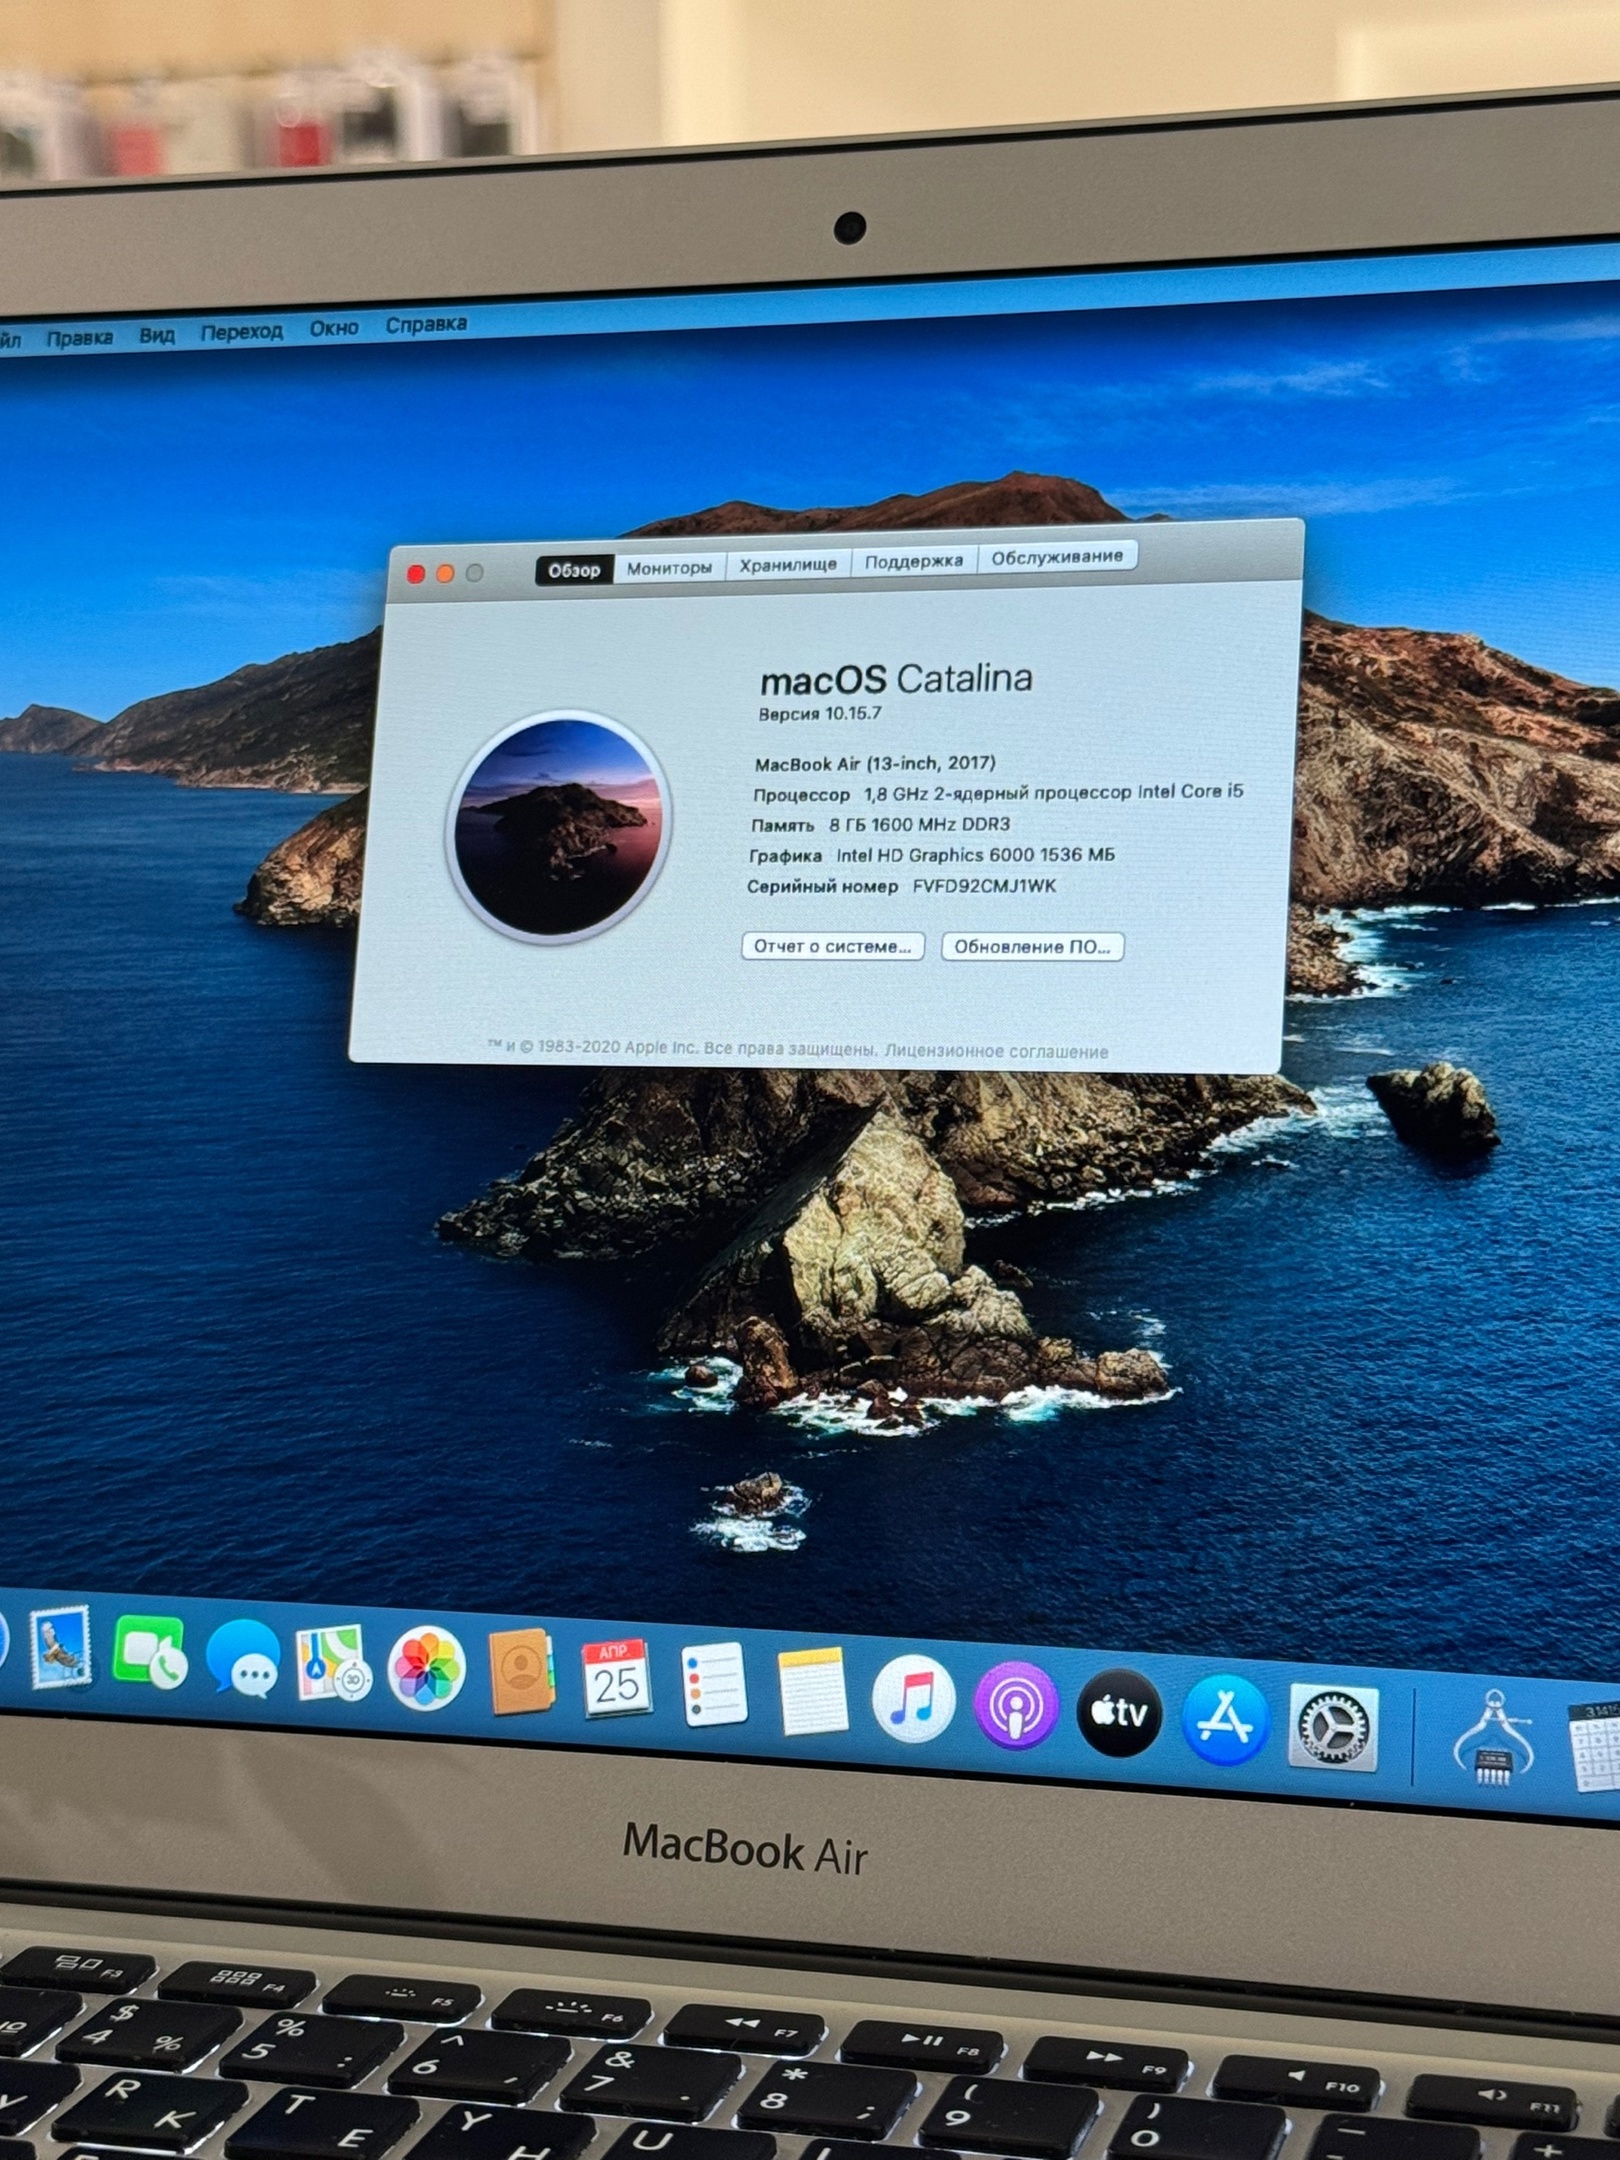
Task: Open the Notes app in the Dock
Action: [x=813, y=1692]
